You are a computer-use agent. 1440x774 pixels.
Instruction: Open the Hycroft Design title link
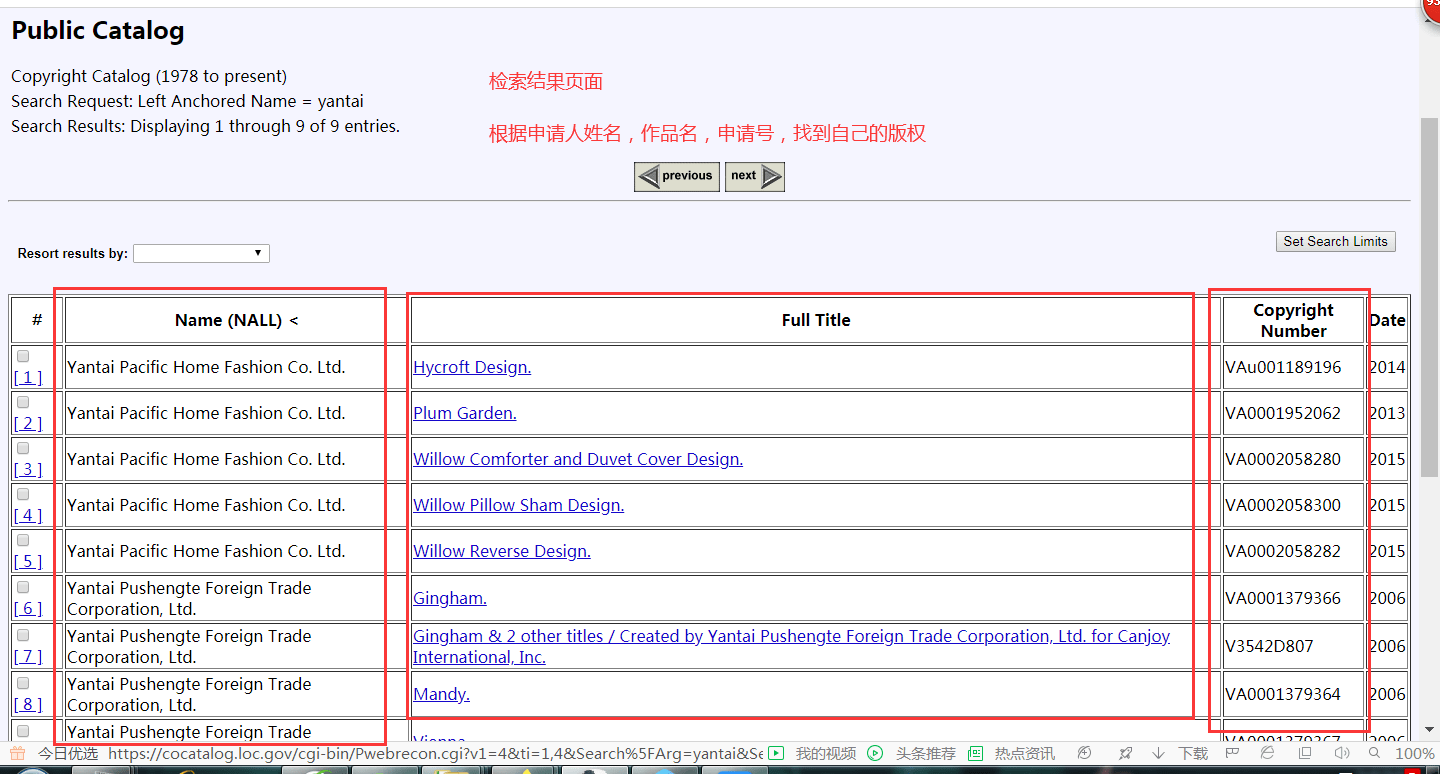pyautogui.click(x=471, y=367)
